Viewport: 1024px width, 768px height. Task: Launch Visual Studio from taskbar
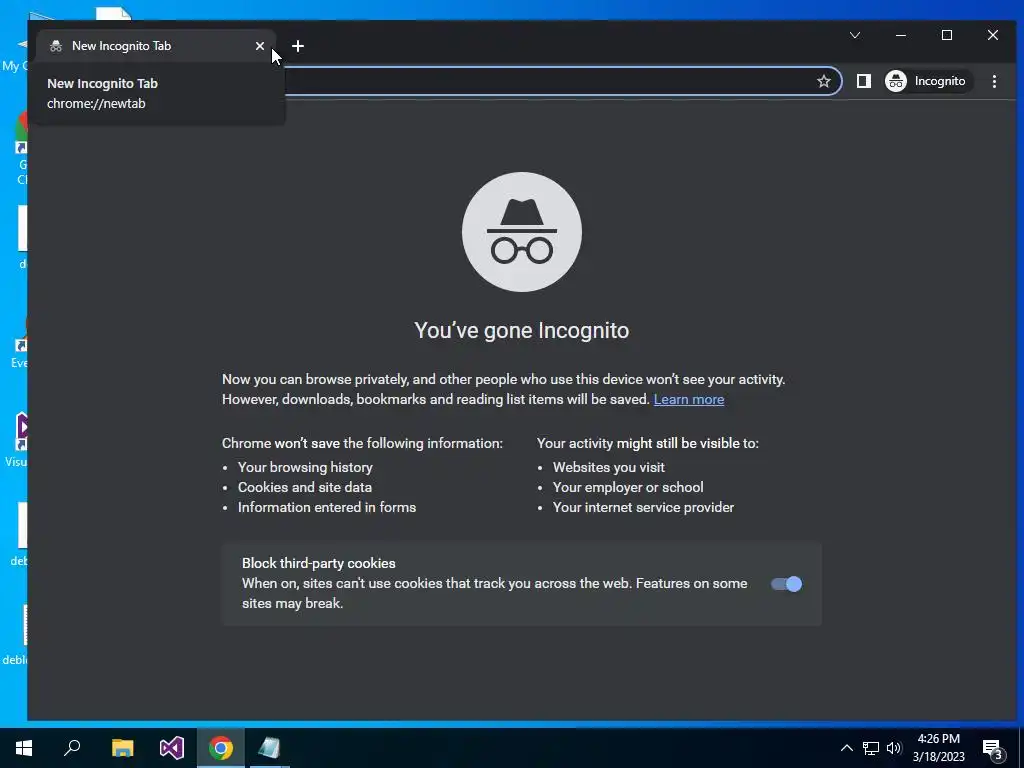[172, 748]
